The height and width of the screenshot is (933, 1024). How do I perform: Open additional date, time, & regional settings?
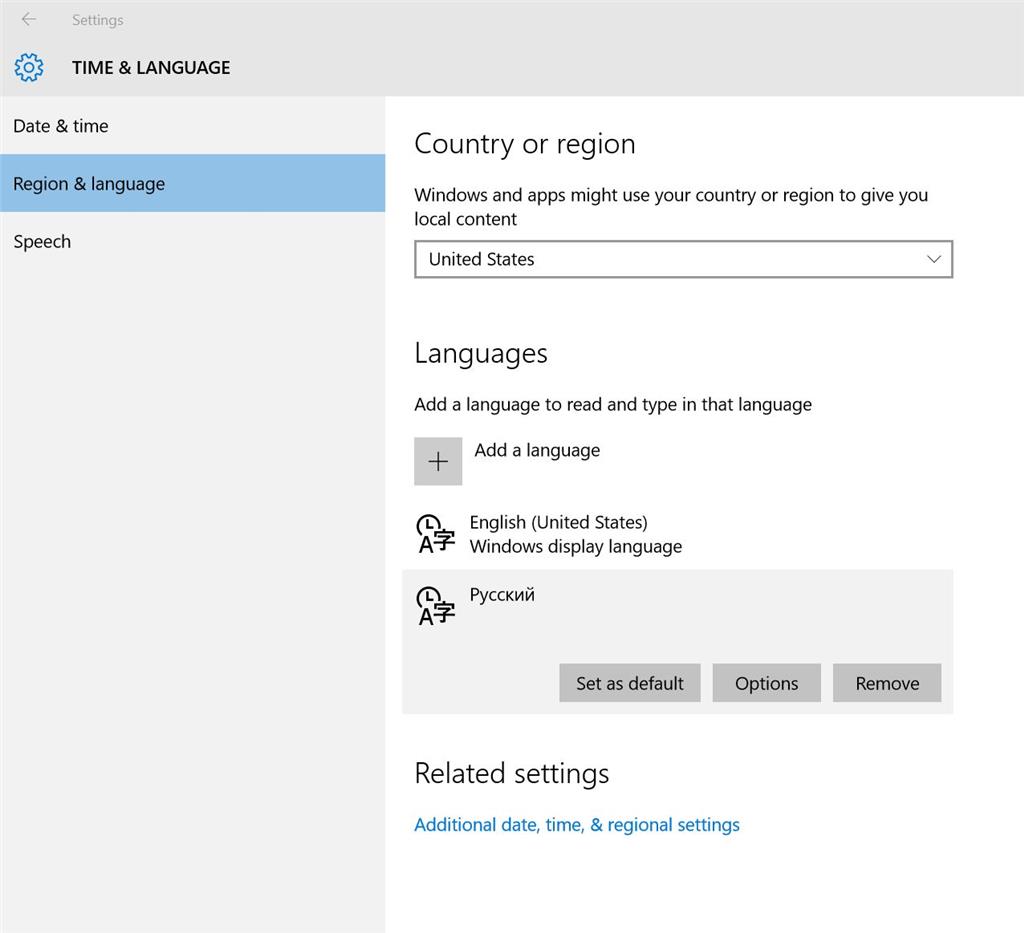point(576,824)
